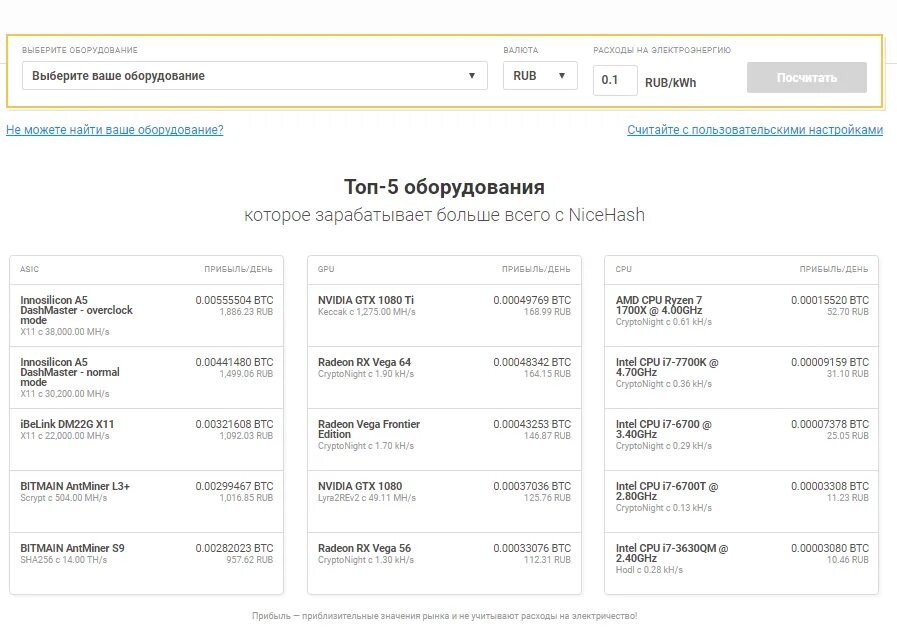Image resolution: width=897 pixels, height=630 pixels.
Task: Select Radeon RX Vega 64 entry
Action: pos(444,378)
